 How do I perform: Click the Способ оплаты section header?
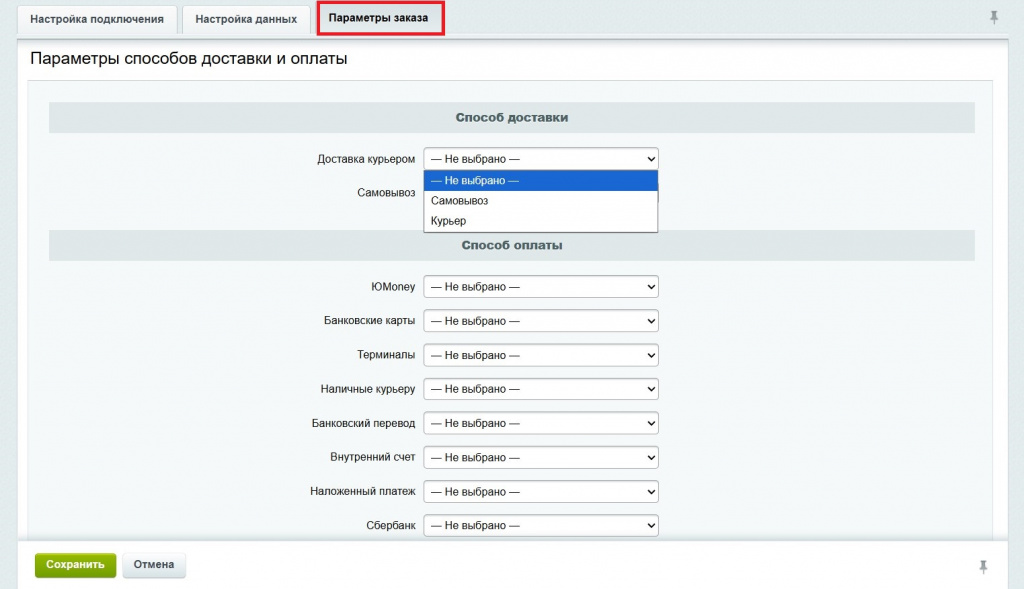[x=512, y=245]
